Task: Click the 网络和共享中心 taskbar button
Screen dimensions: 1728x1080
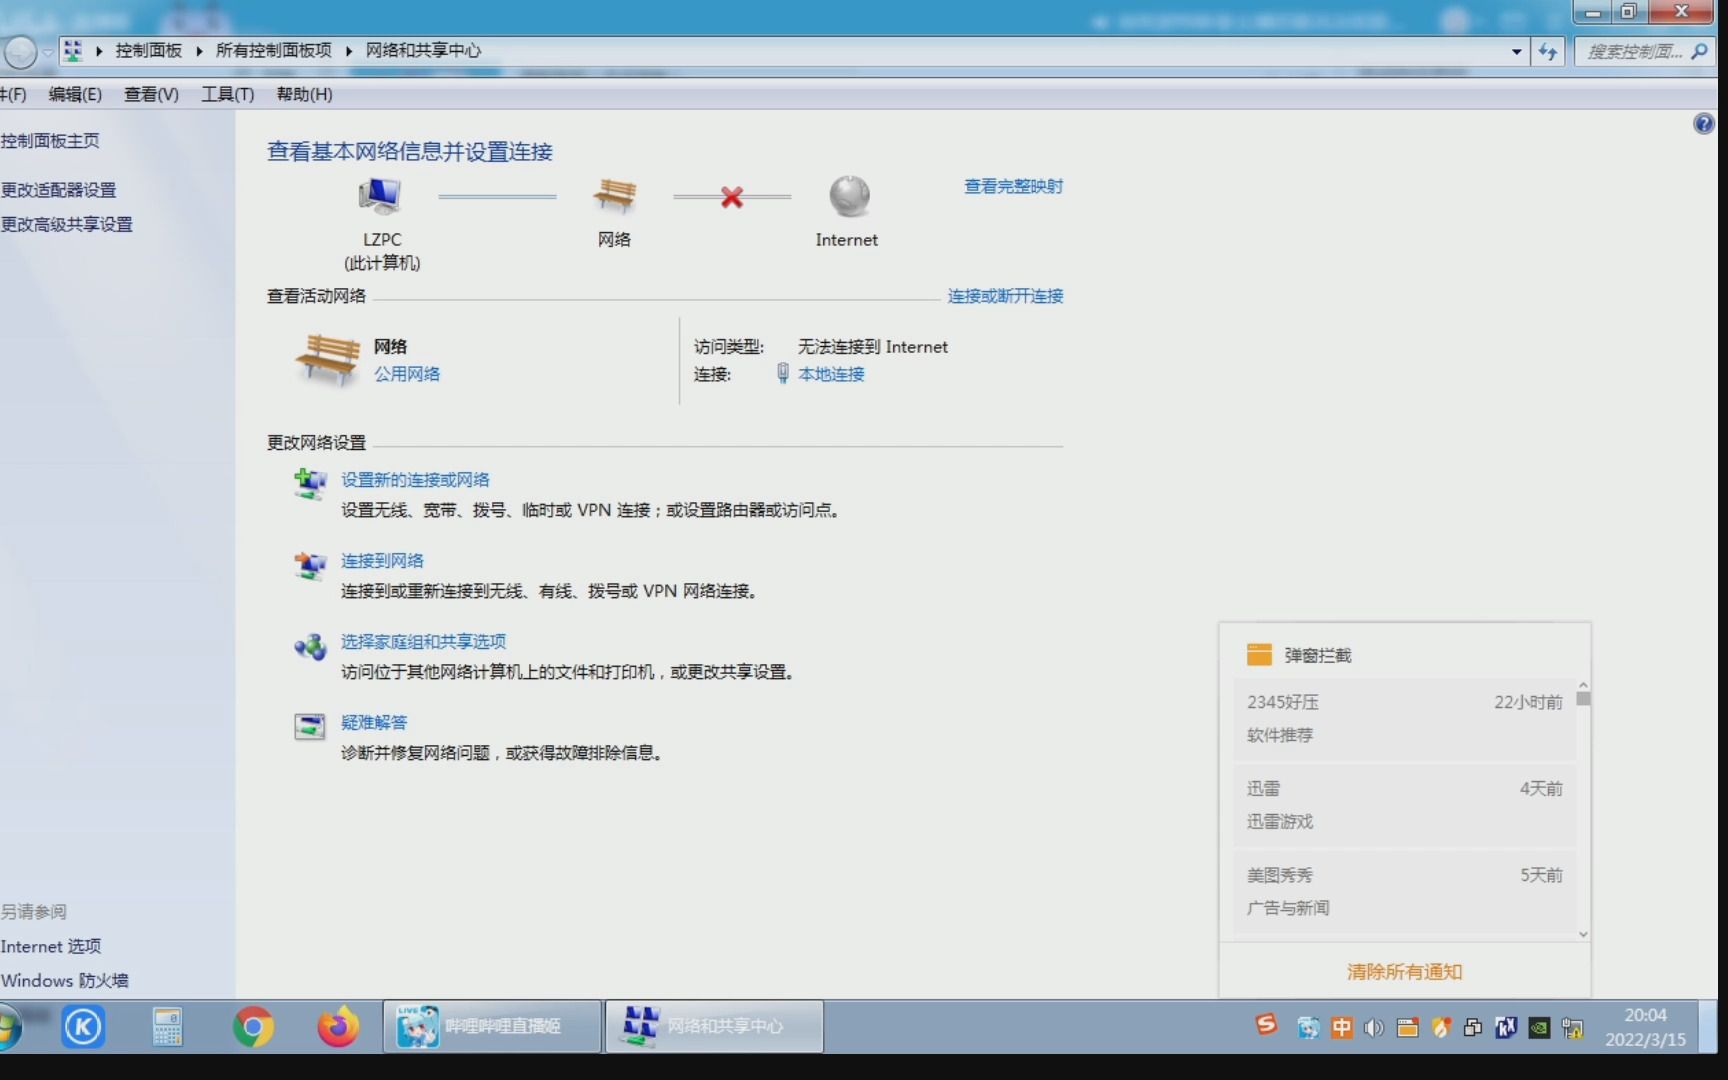Action: (715, 1027)
